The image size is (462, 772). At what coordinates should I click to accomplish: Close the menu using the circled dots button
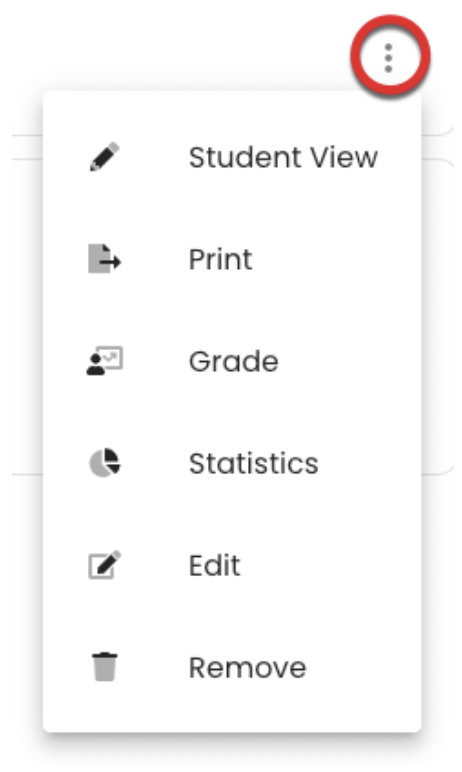pyautogui.click(x=389, y=58)
